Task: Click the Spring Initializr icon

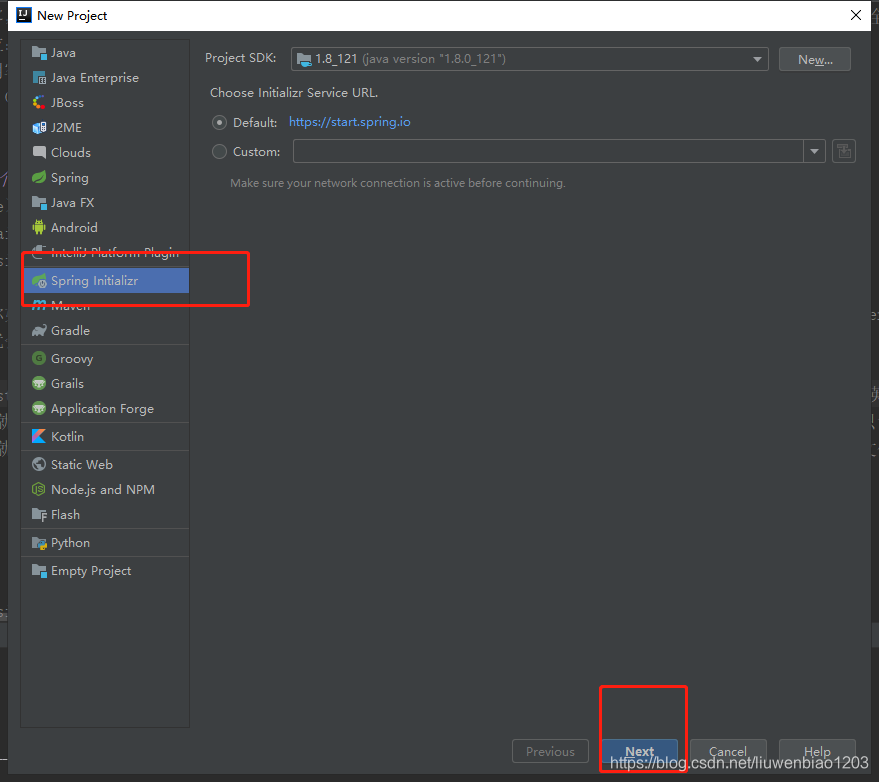Action: click(39, 281)
